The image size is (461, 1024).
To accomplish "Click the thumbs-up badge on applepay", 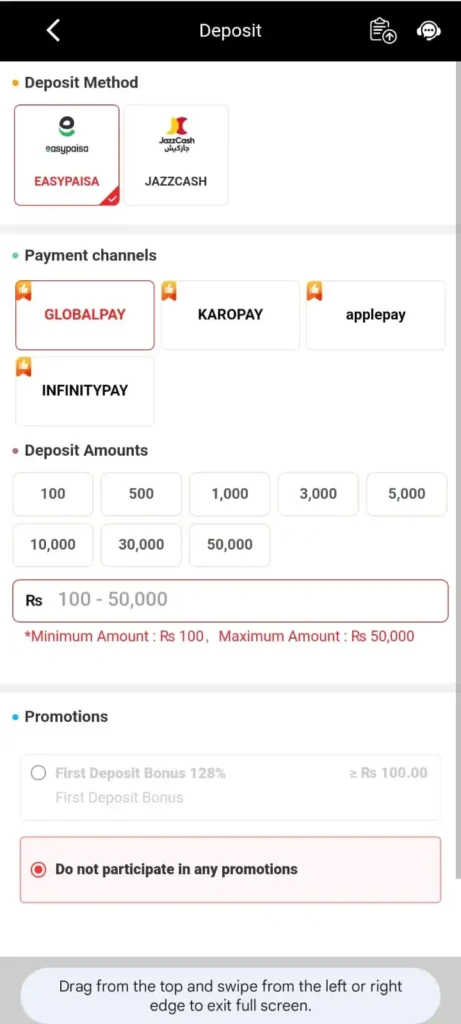I will coord(314,291).
